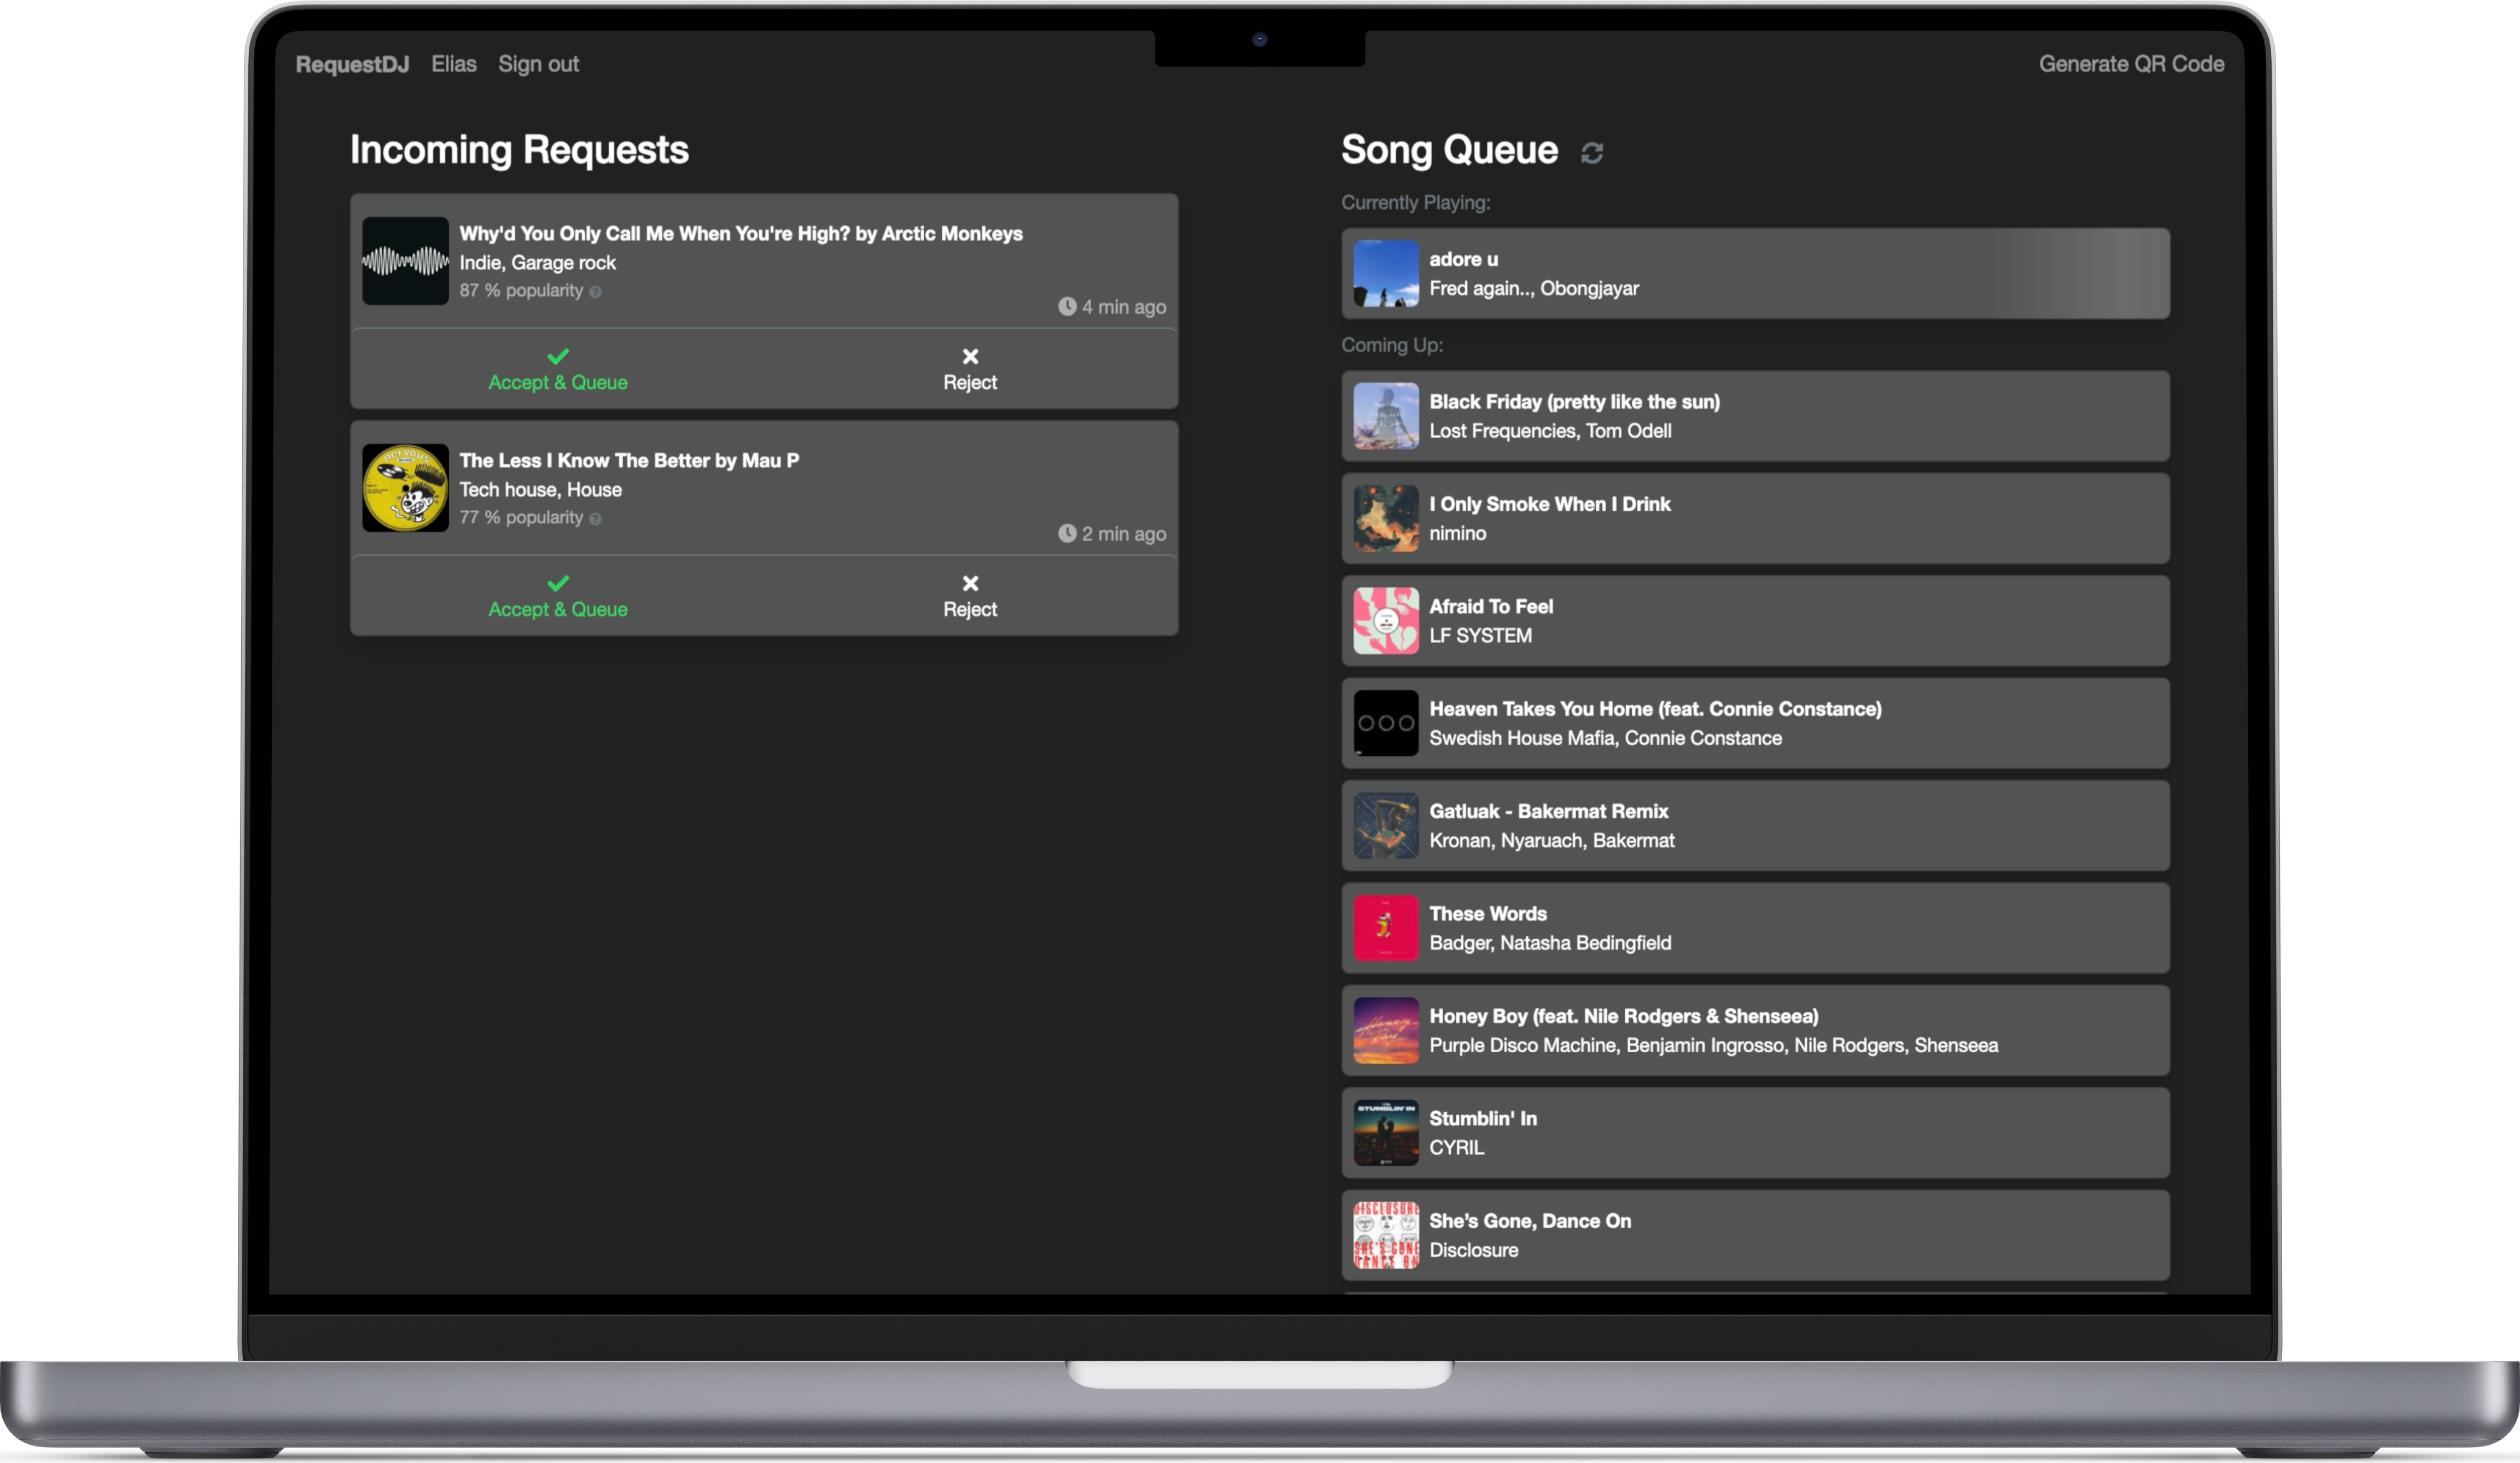Sign out of the account
Image resolution: width=2520 pixels, height=1463 pixels.
(x=539, y=64)
